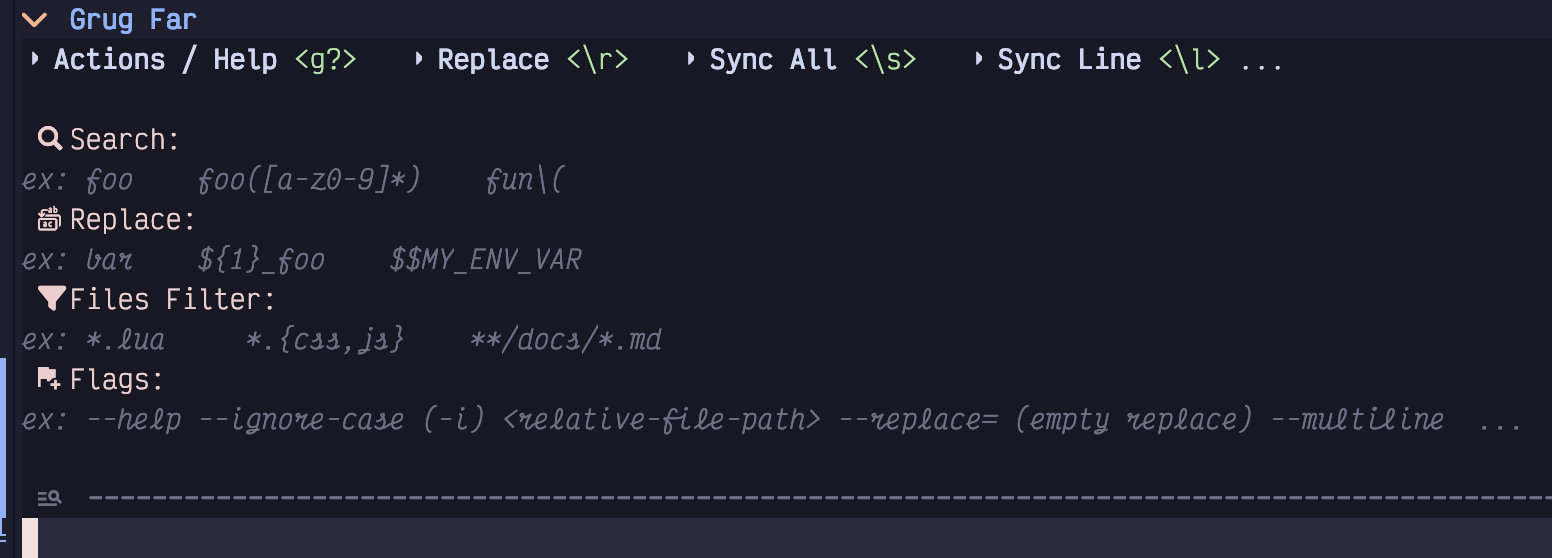Viewport: 1552px width, 558px height.
Task: Expand the Sync Line triangle
Action: coord(979,59)
